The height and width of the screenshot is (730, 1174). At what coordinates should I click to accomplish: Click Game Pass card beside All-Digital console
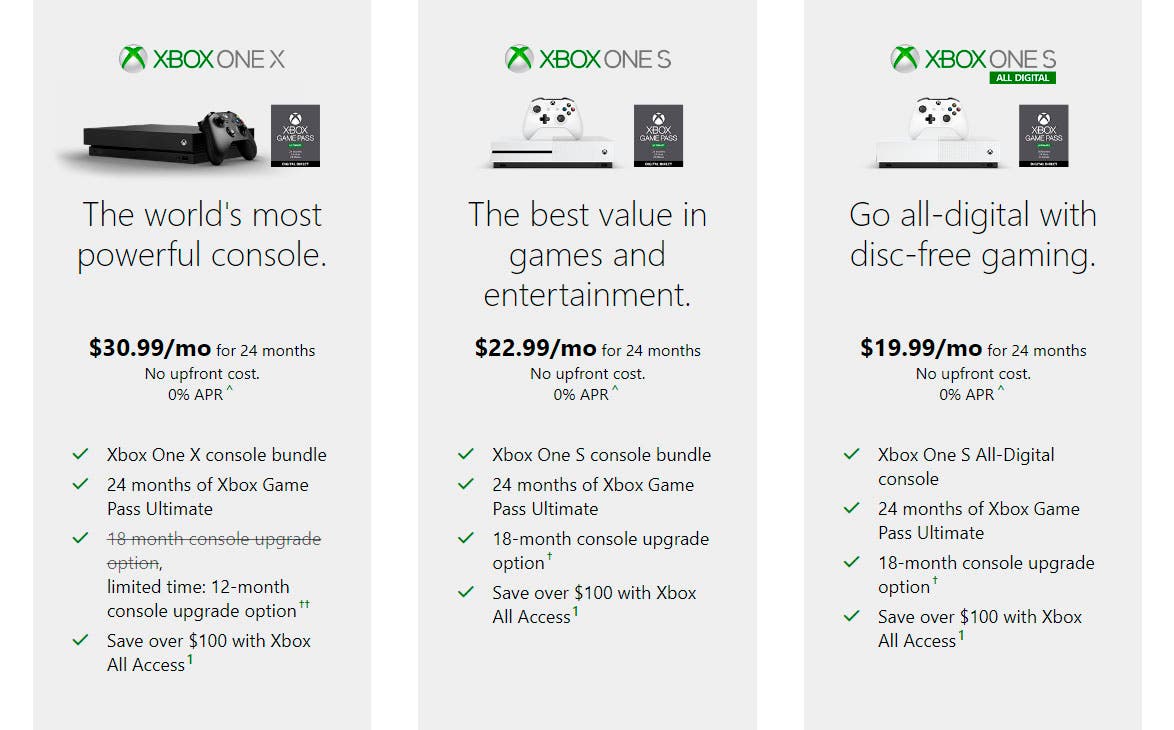click(x=1044, y=136)
